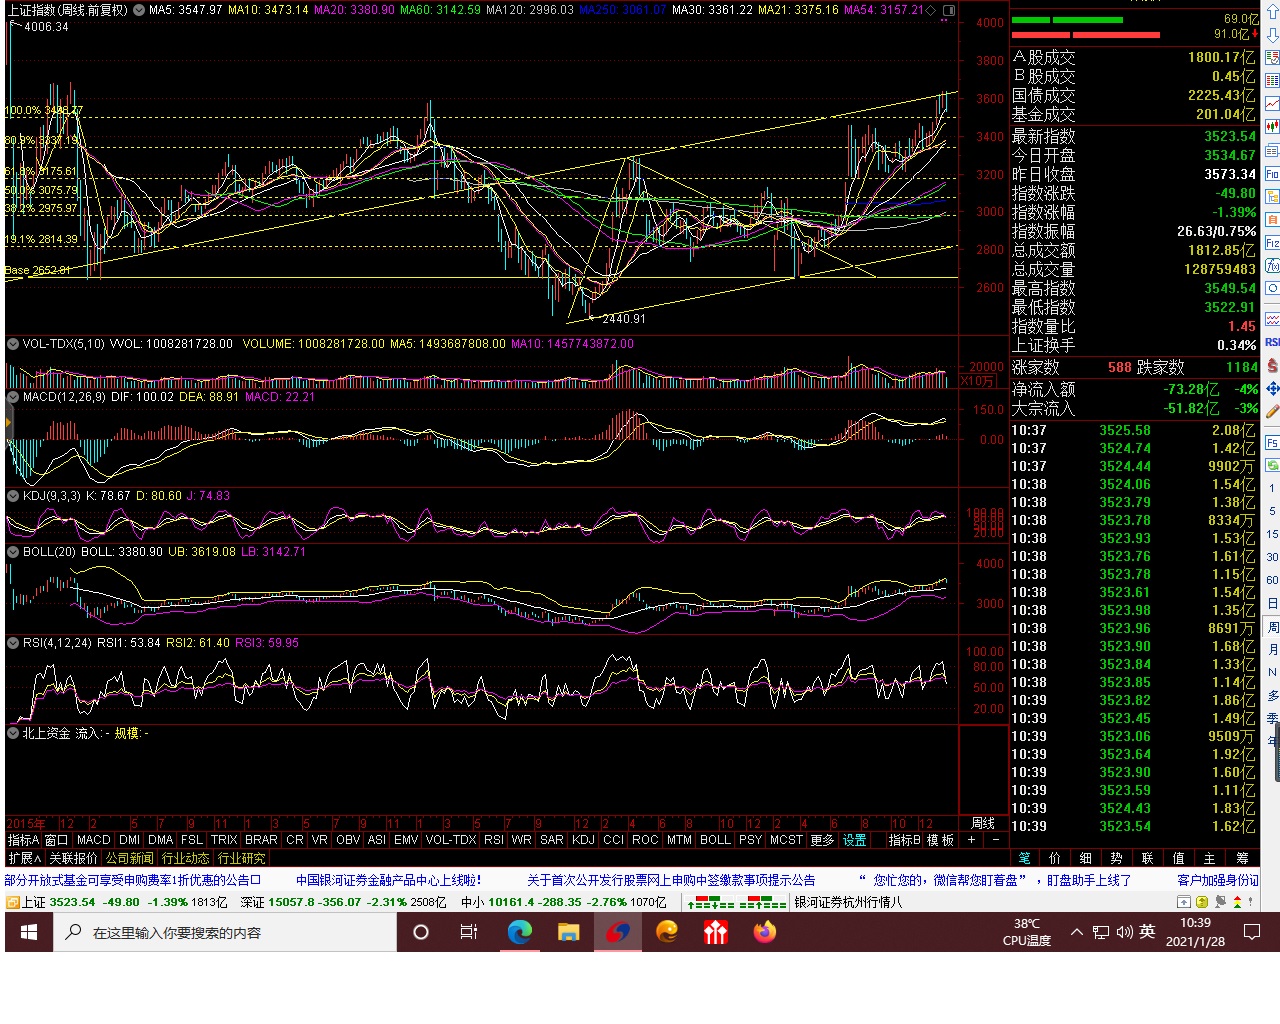Viewport: 1280px width, 1024px height.
Task: Click the taskbar clock showing 10:39
Action: pos(1195,932)
